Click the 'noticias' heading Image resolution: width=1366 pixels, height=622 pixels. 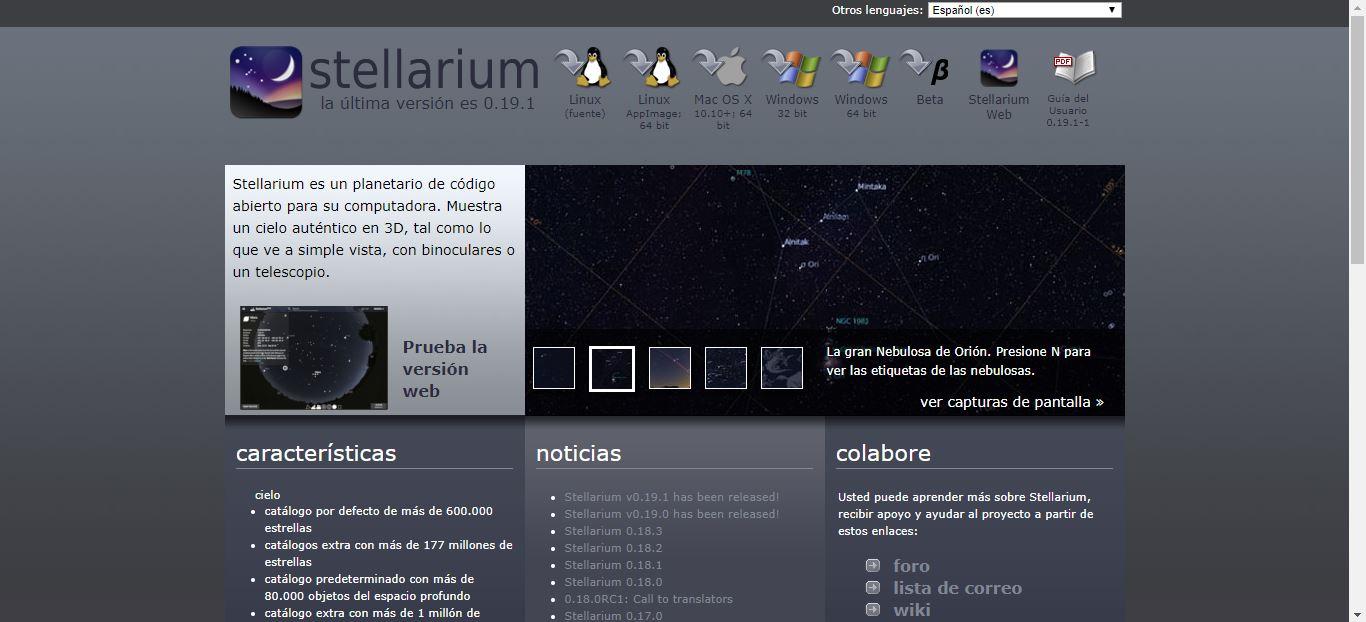578,453
